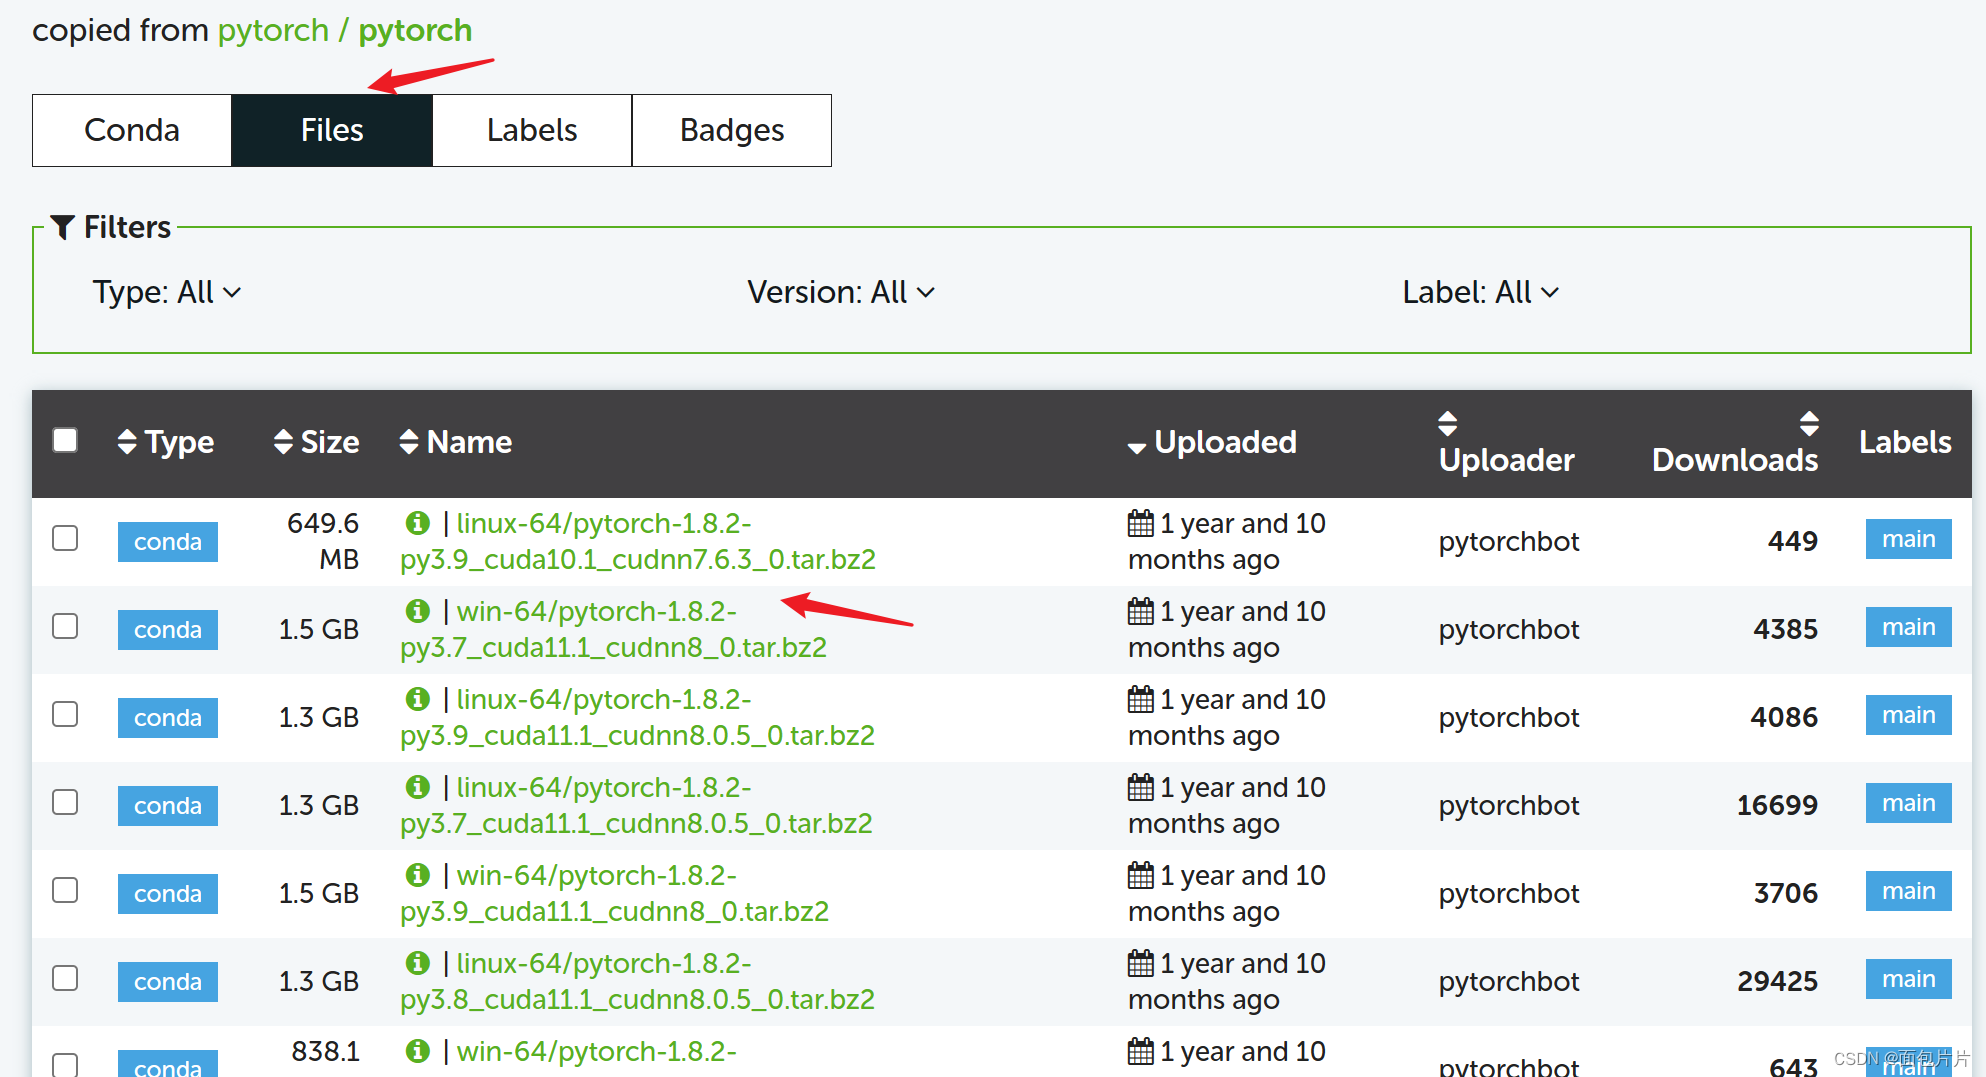Check the box for win-64 py3.9_cuda11.1 file
Viewport: 1986px width, 1077px height.
65,890
